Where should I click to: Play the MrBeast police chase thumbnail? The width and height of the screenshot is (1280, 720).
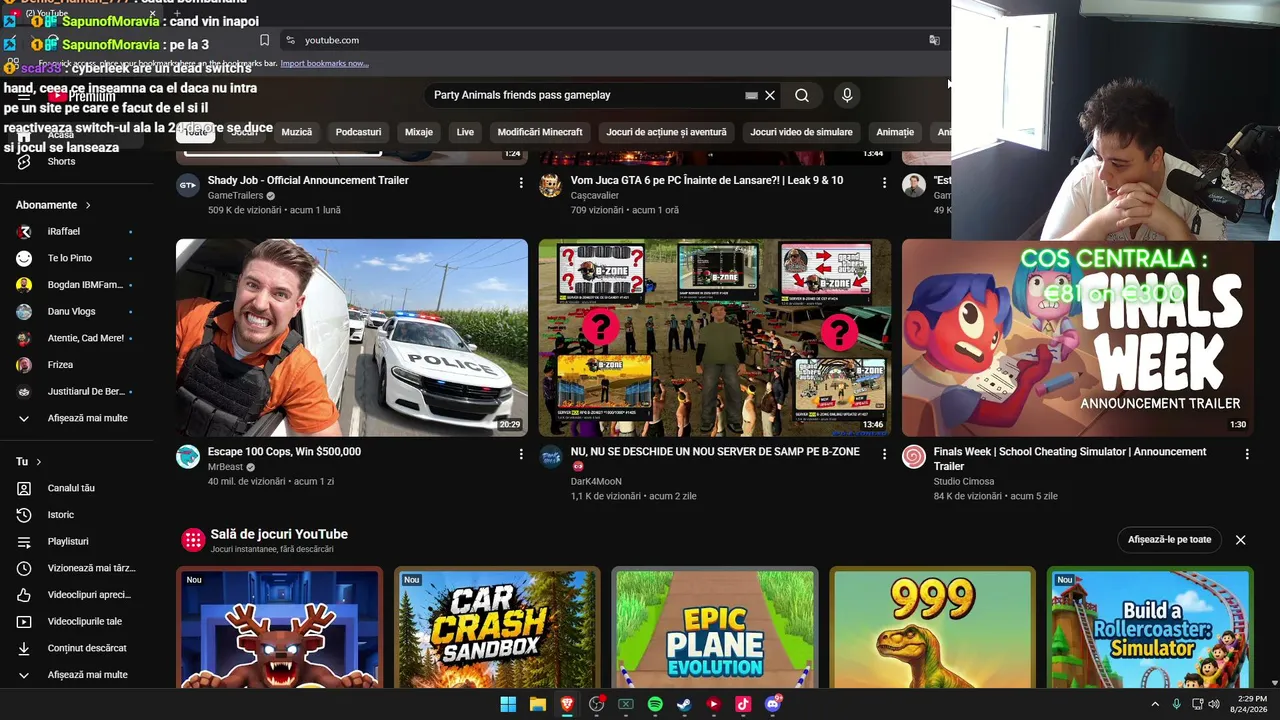point(352,337)
